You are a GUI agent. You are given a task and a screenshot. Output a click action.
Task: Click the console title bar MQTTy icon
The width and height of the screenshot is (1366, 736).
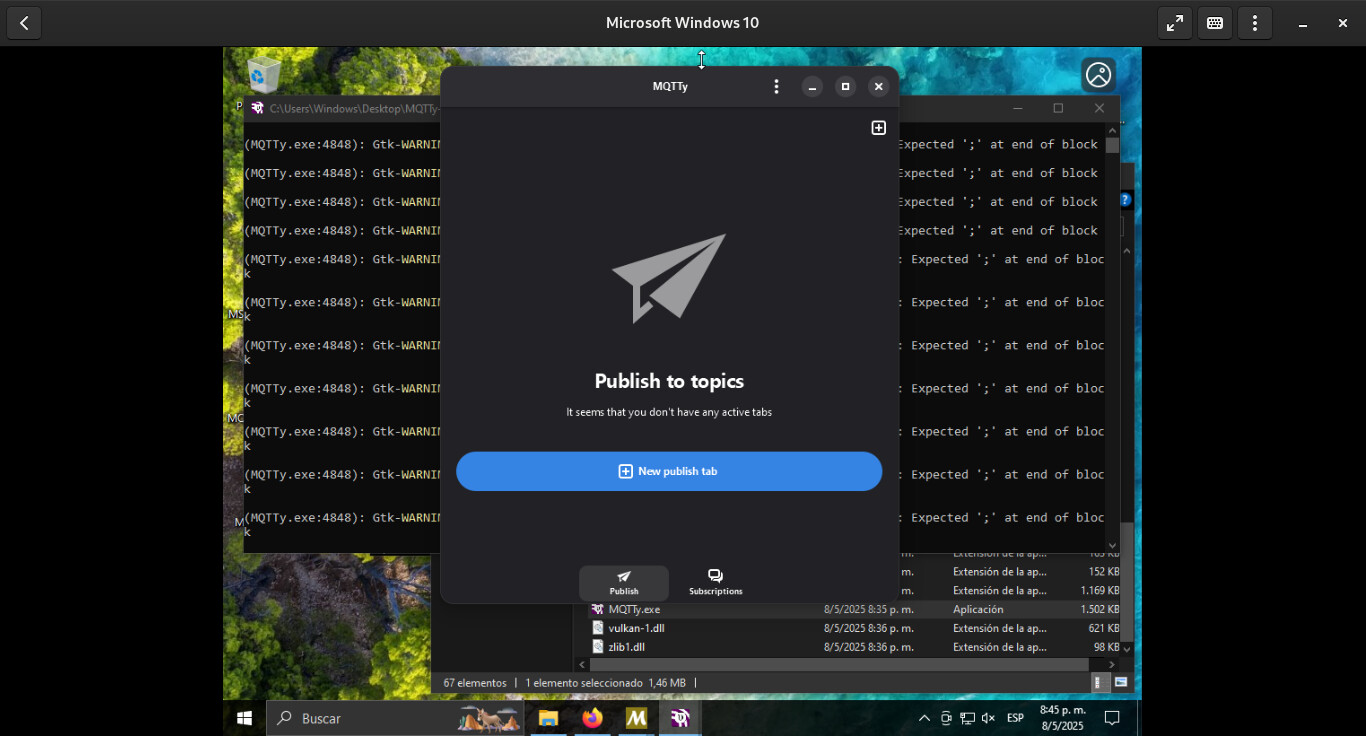pyautogui.click(x=257, y=108)
